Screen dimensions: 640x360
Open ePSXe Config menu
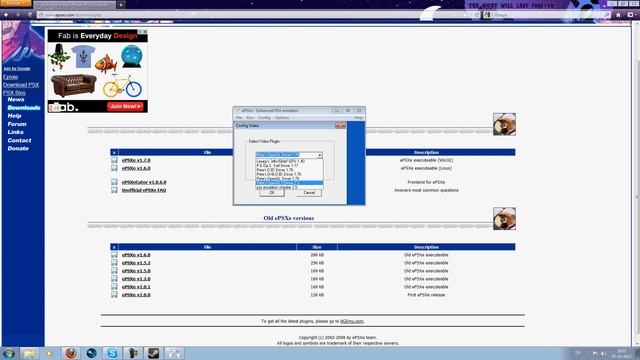(264, 118)
